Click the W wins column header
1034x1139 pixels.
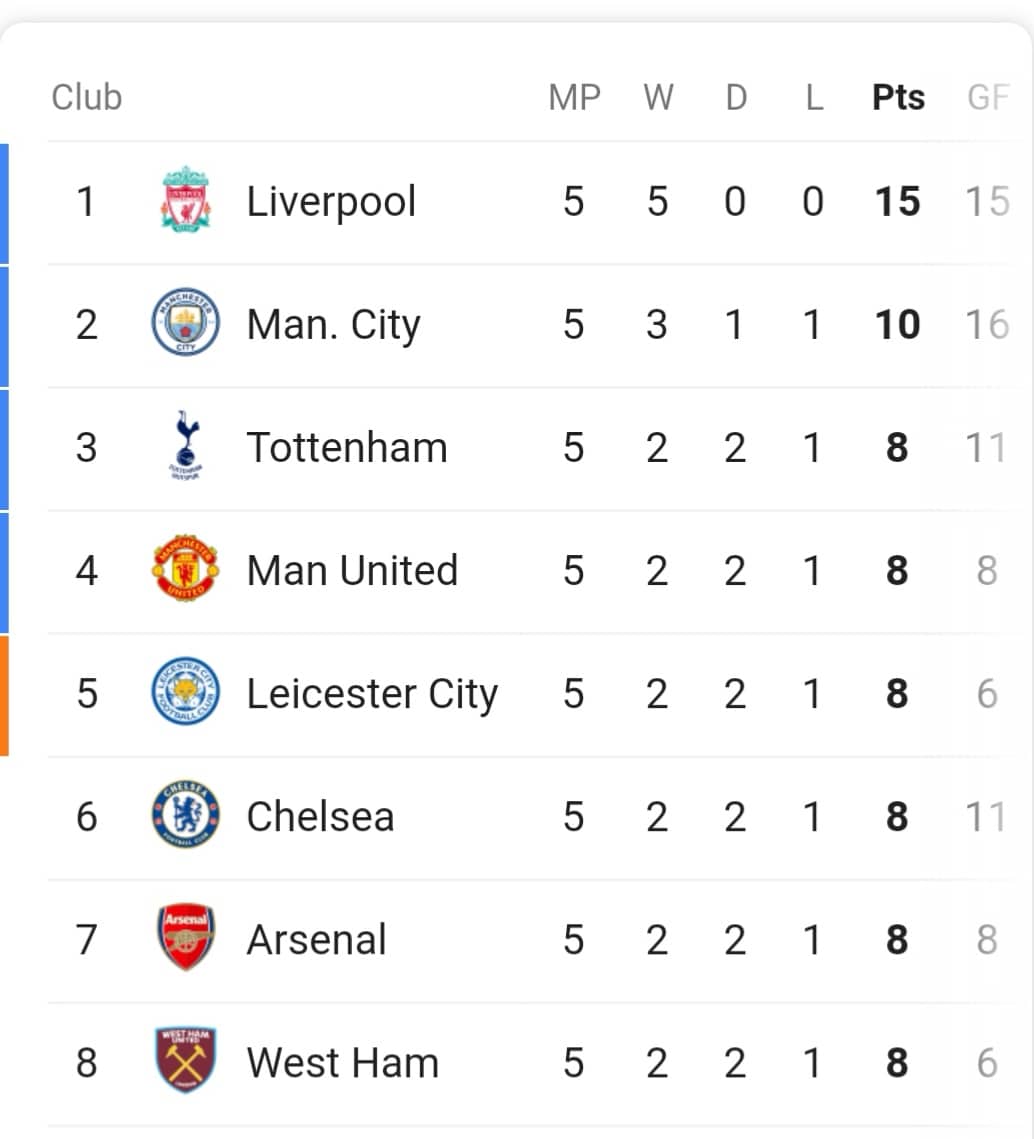click(x=658, y=97)
